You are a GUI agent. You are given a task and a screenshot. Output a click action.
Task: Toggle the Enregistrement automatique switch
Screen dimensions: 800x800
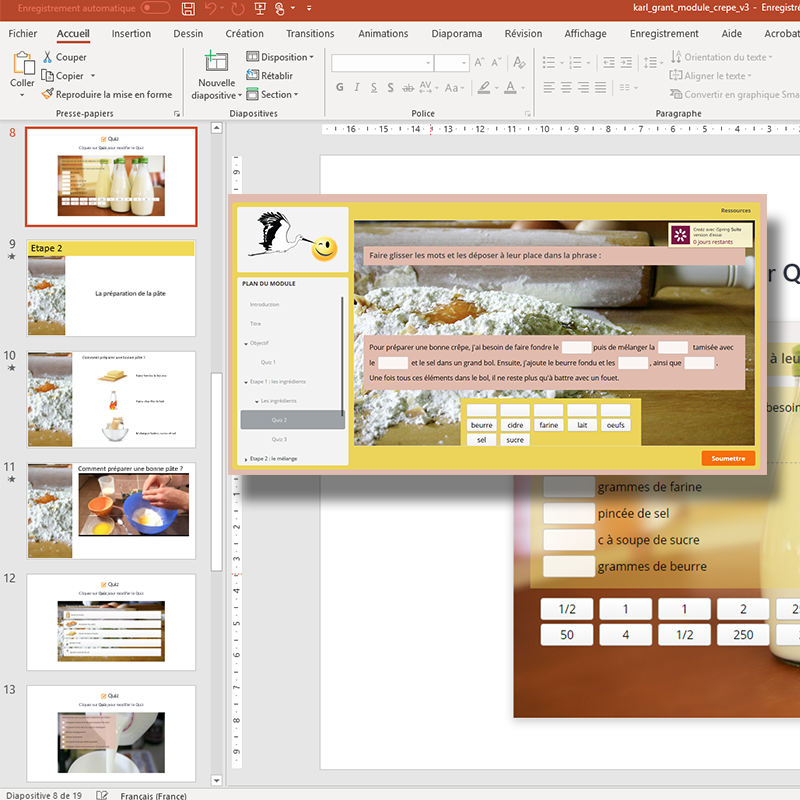pyautogui.click(x=155, y=8)
